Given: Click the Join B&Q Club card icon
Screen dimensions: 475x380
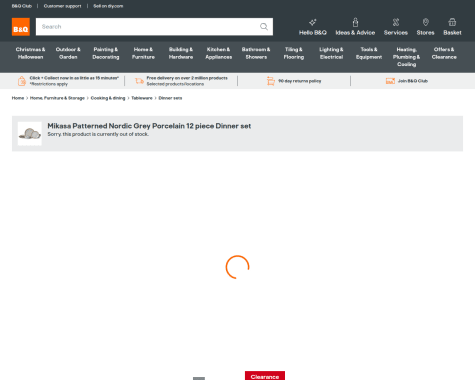Looking at the screenshot, I should pyautogui.click(x=390, y=81).
